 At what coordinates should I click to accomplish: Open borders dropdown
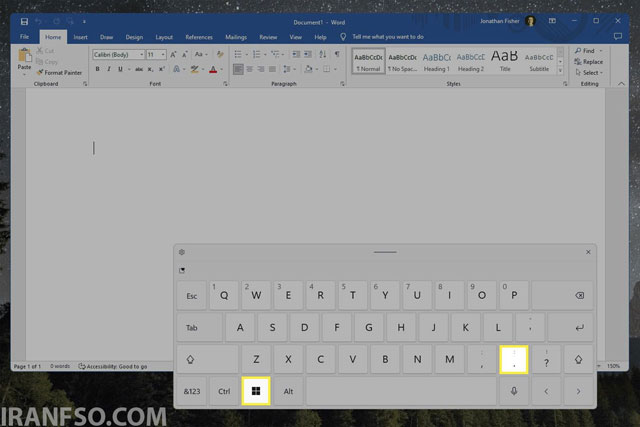coord(335,69)
